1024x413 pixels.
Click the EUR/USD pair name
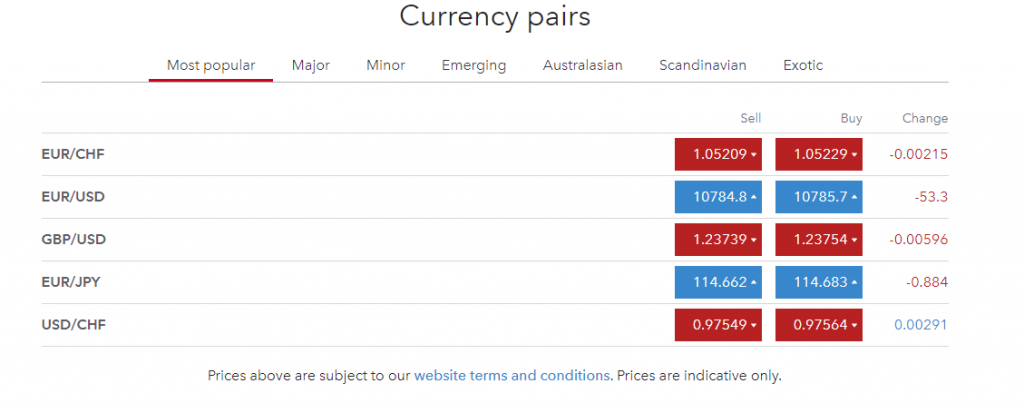pyautogui.click(x=73, y=197)
